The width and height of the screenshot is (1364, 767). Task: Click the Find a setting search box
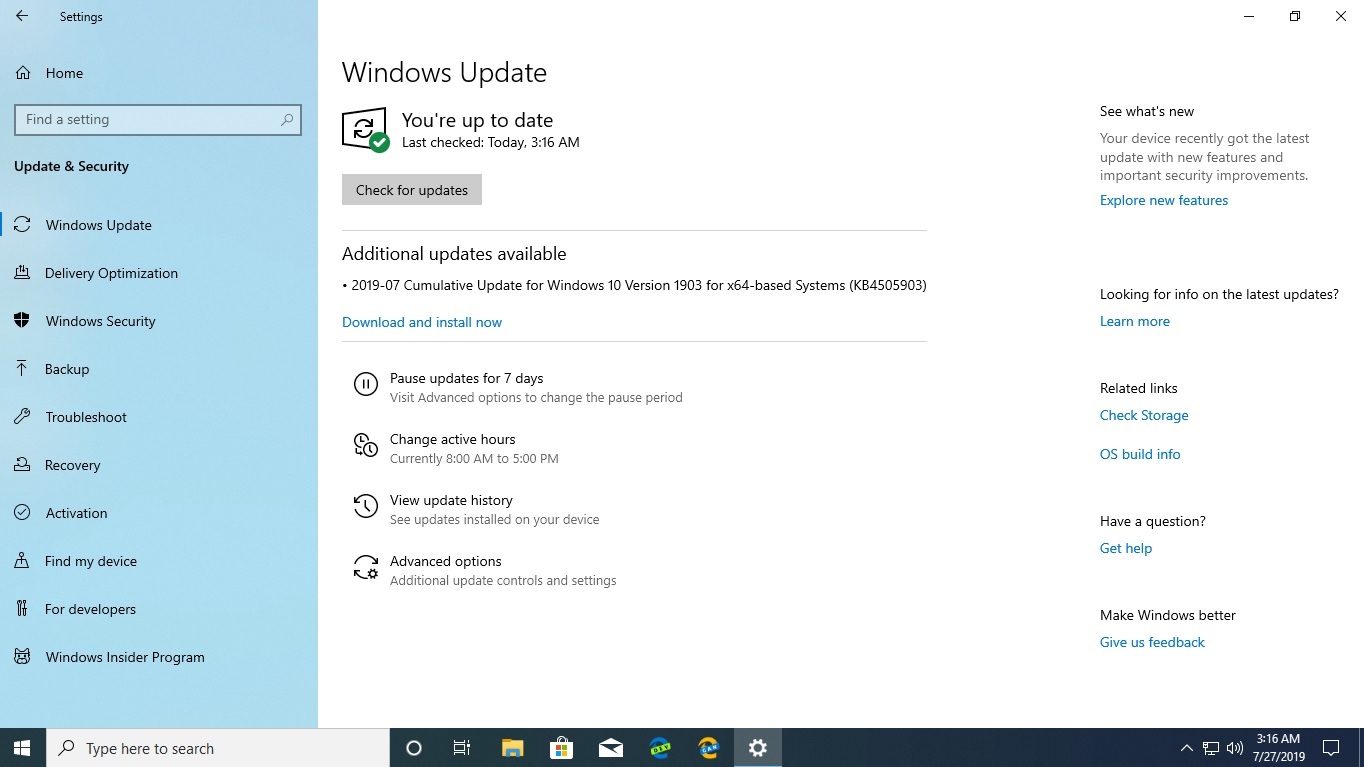158,119
